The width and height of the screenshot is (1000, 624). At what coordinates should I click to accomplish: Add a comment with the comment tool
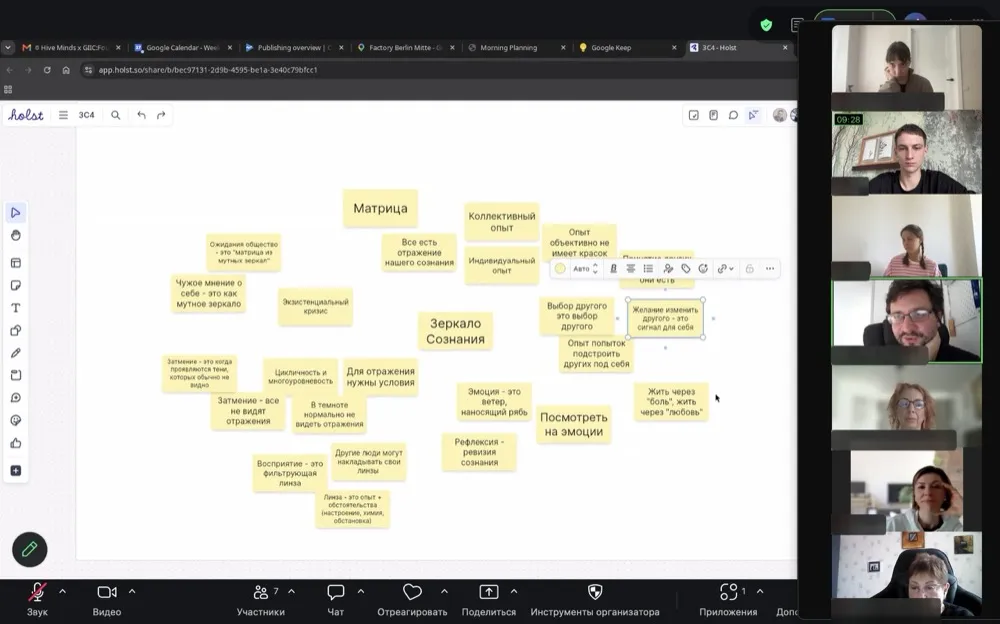click(16, 398)
